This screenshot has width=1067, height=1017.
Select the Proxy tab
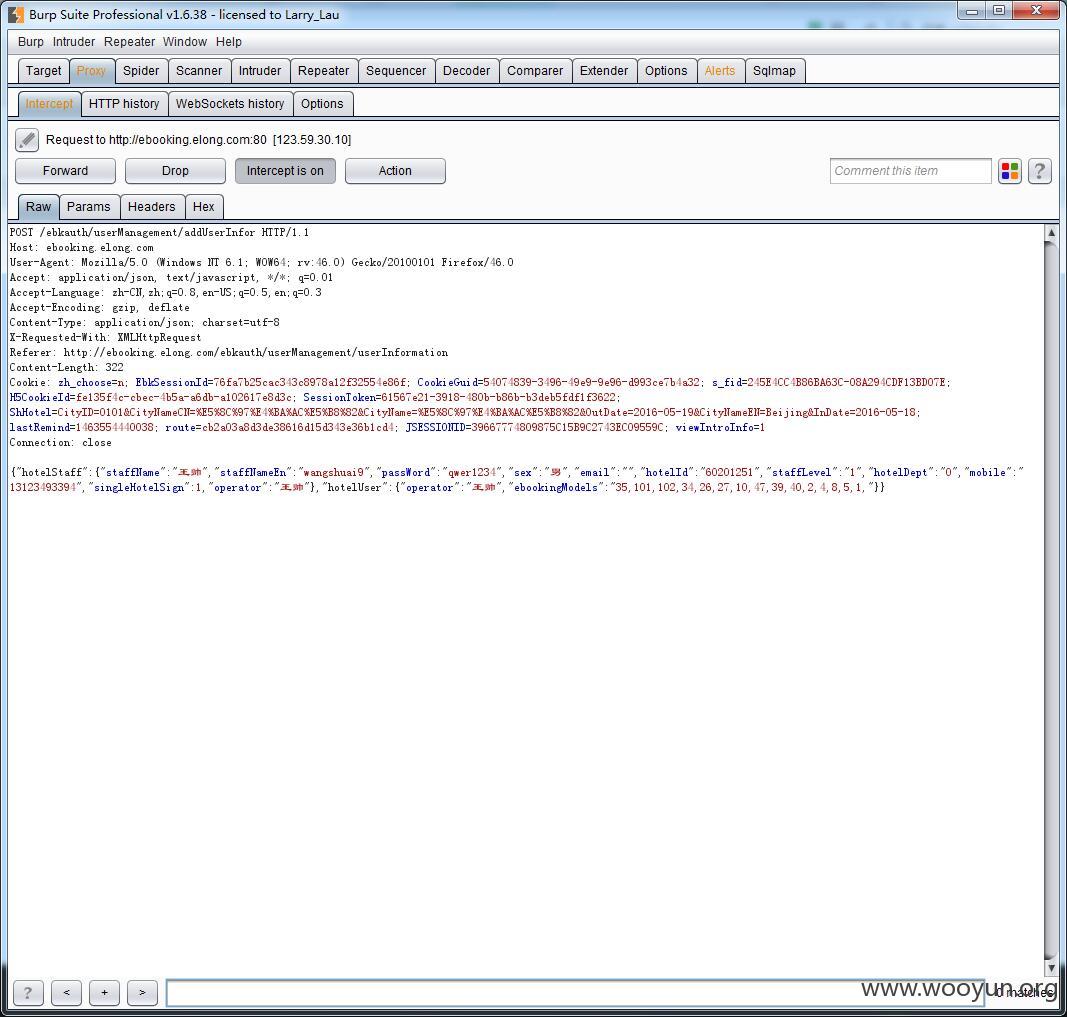91,71
